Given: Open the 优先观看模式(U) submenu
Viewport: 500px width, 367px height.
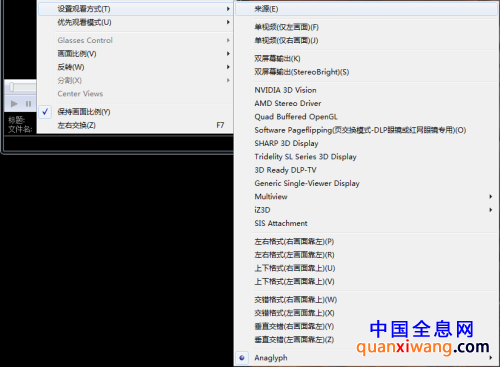Looking at the screenshot, I should [135, 22].
